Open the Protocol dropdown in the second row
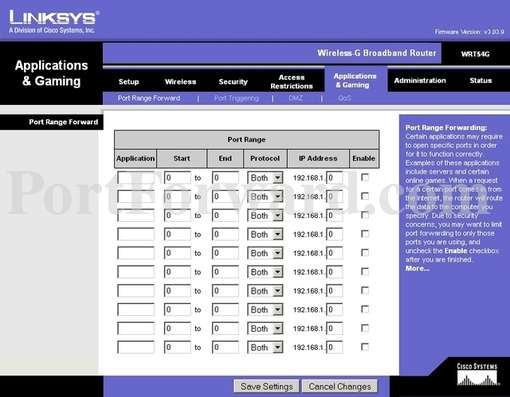The height and width of the screenshot is (397, 510). (265, 197)
